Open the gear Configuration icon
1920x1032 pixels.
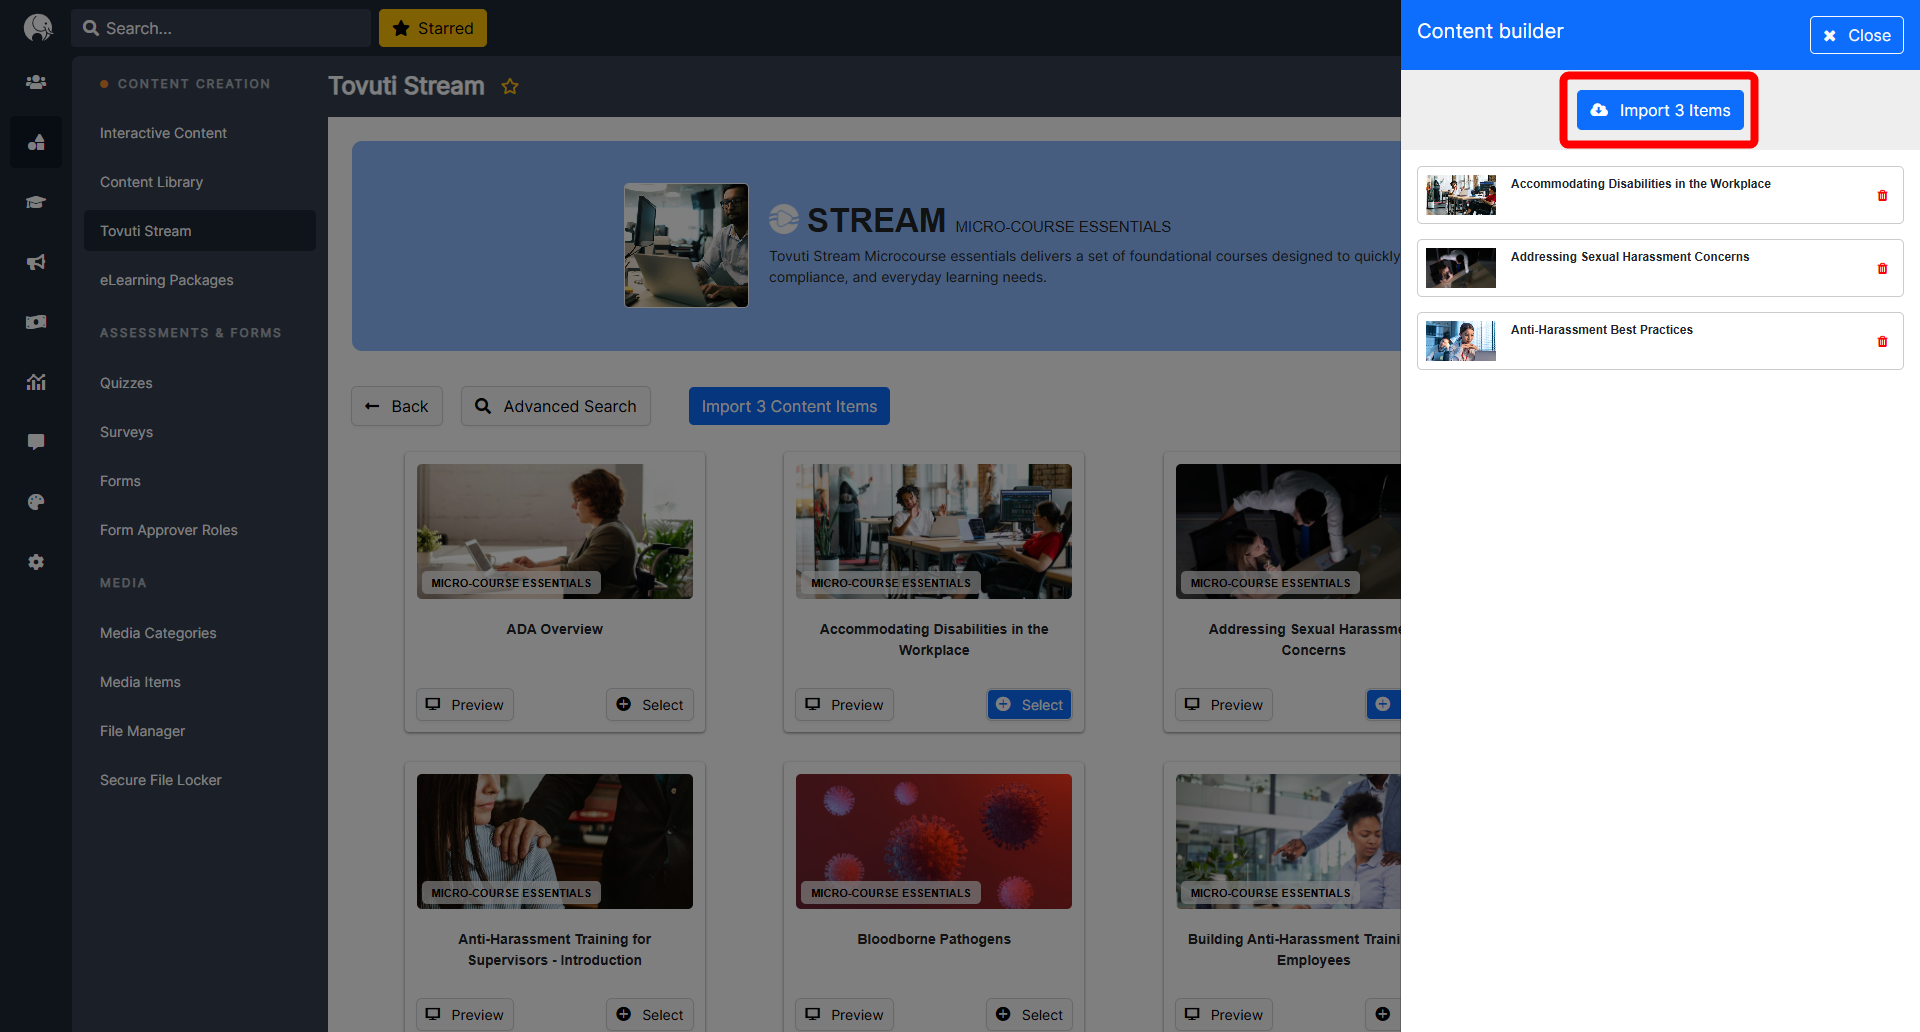[36, 562]
